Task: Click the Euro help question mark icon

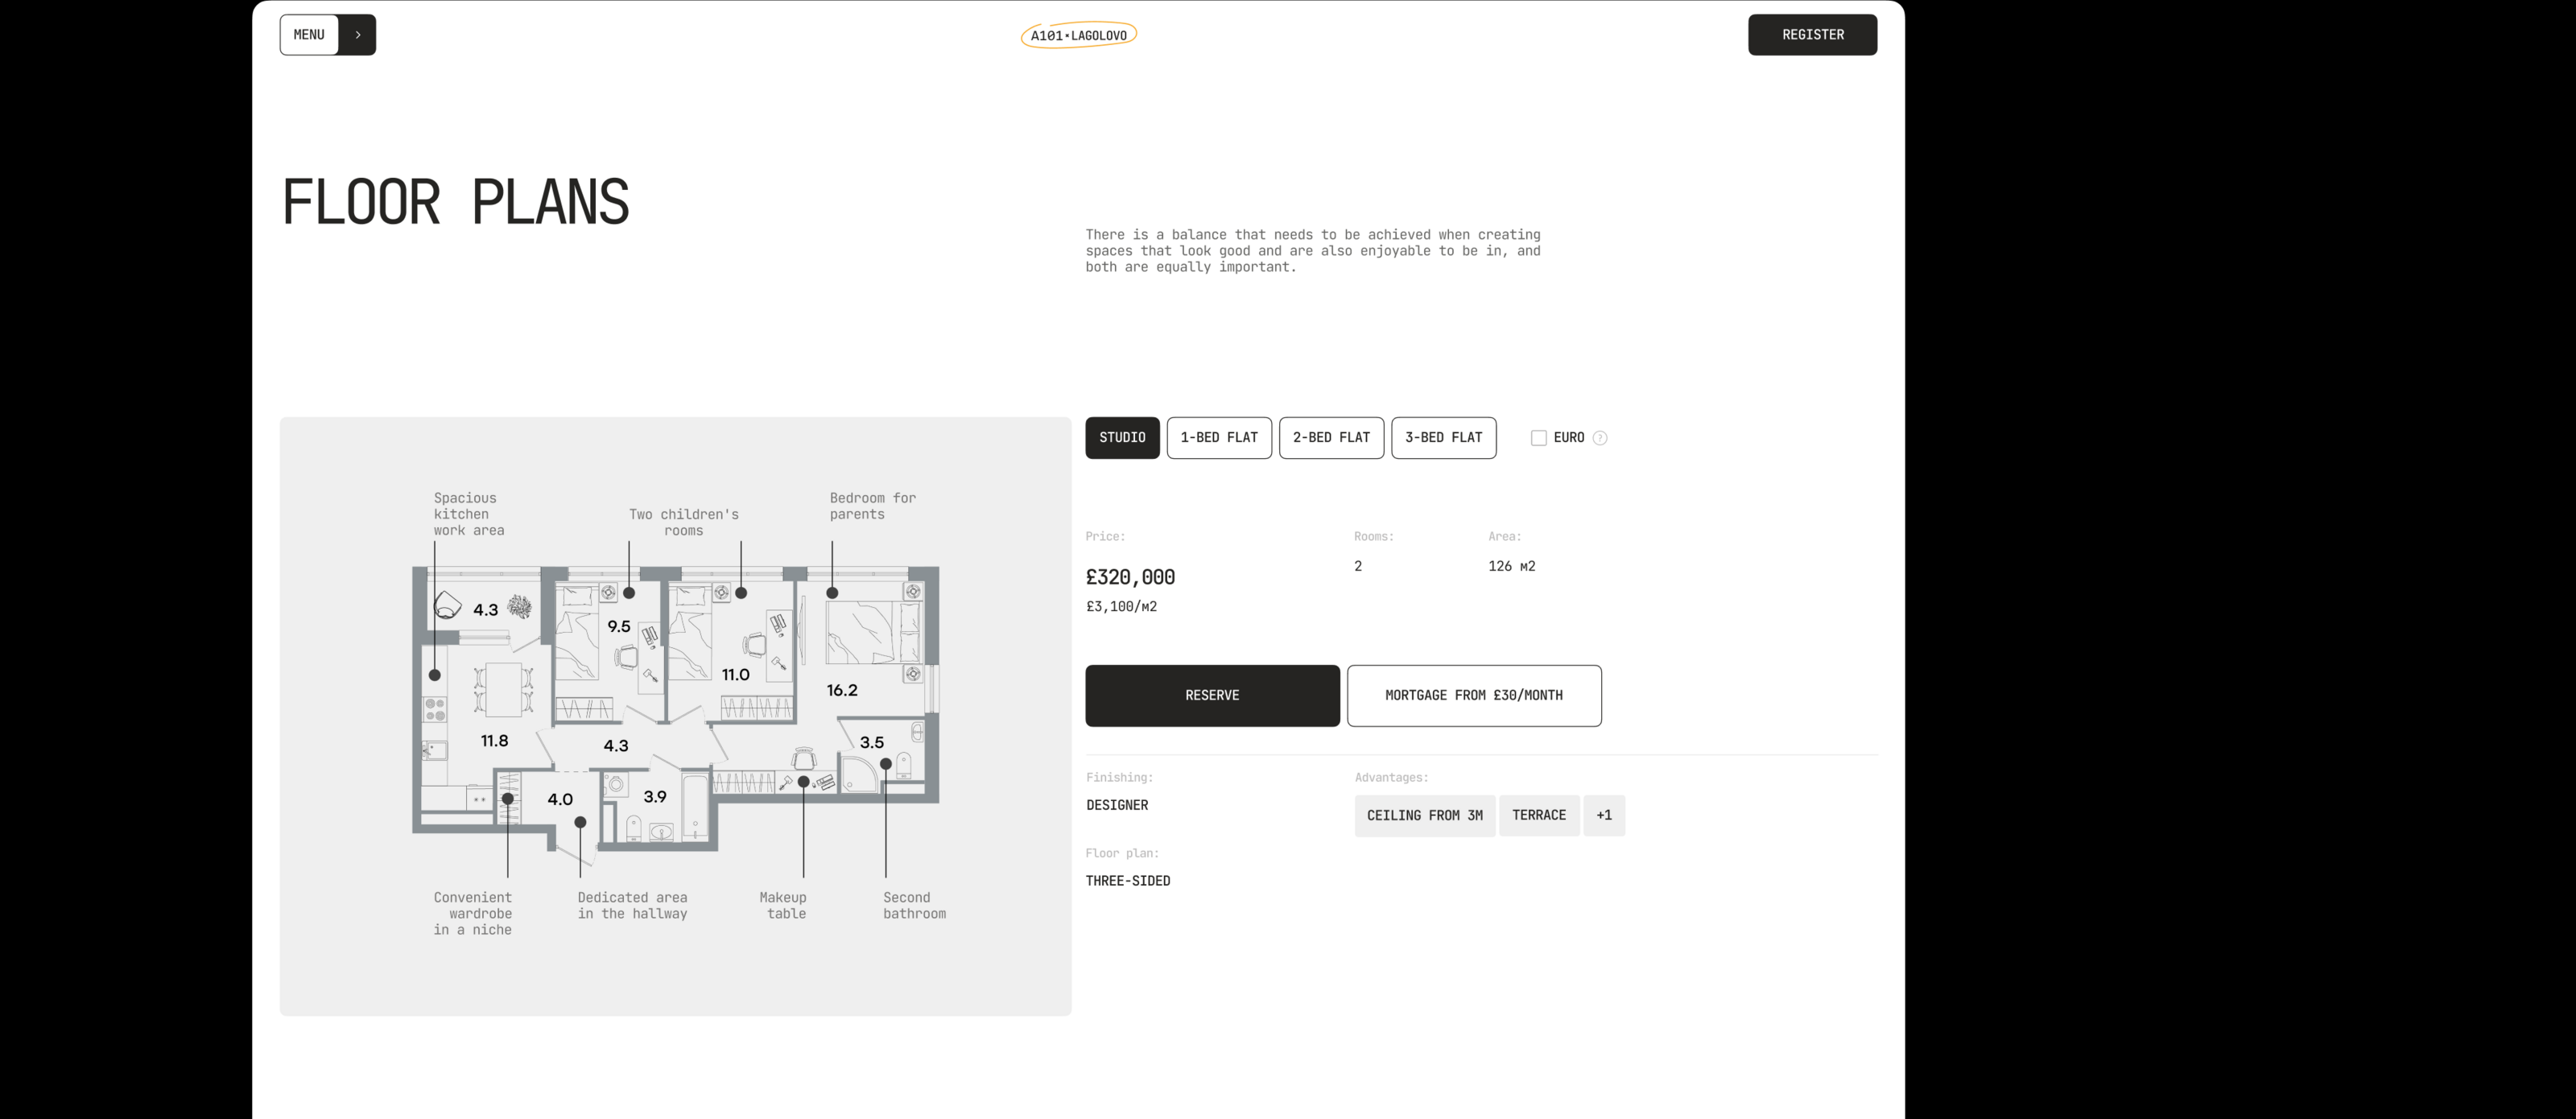Action: pos(1600,438)
